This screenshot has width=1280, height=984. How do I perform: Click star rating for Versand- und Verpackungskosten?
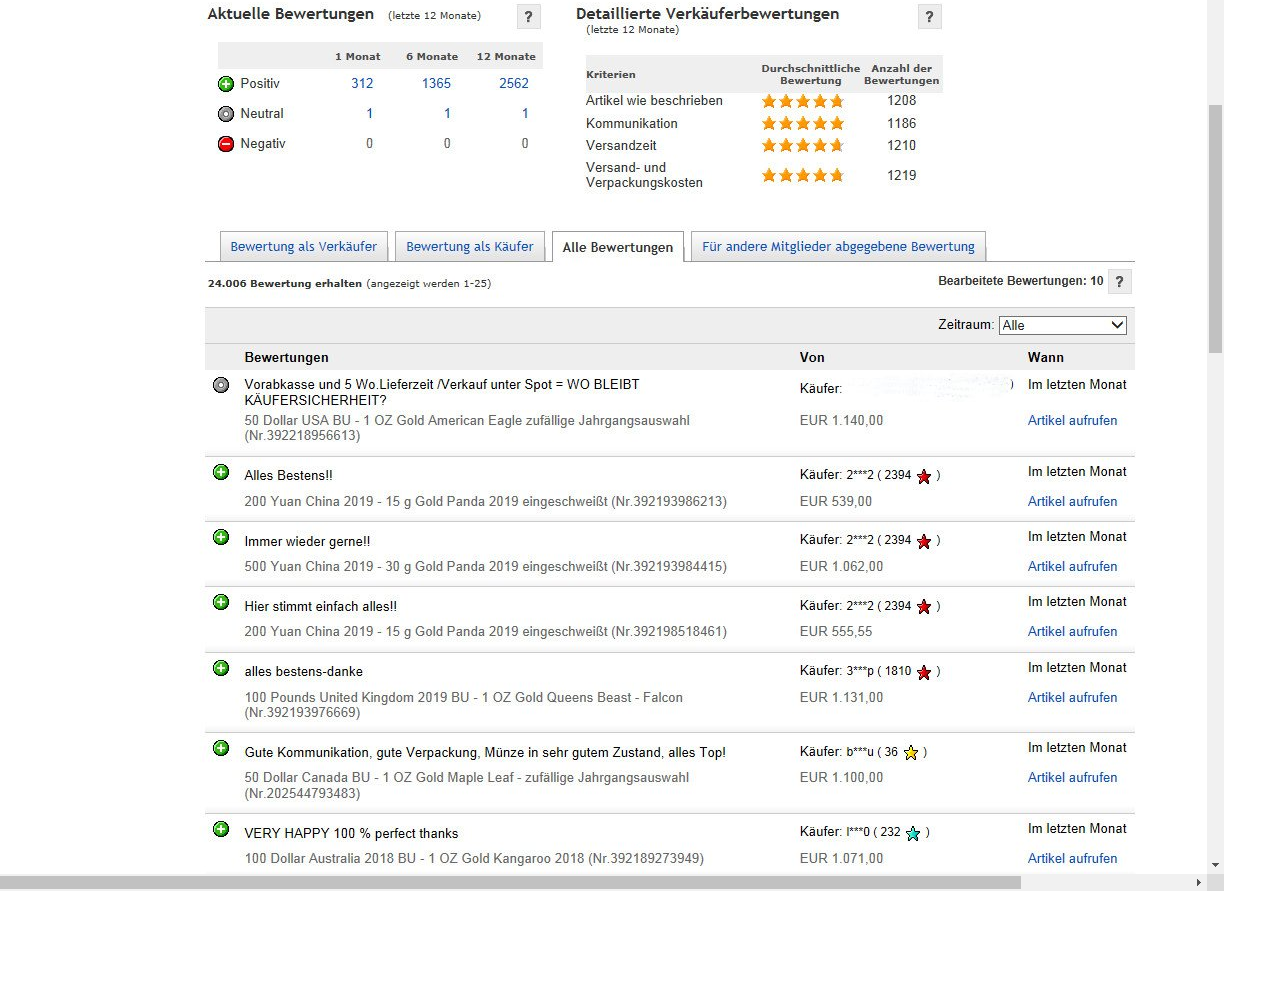(x=803, y=176)
